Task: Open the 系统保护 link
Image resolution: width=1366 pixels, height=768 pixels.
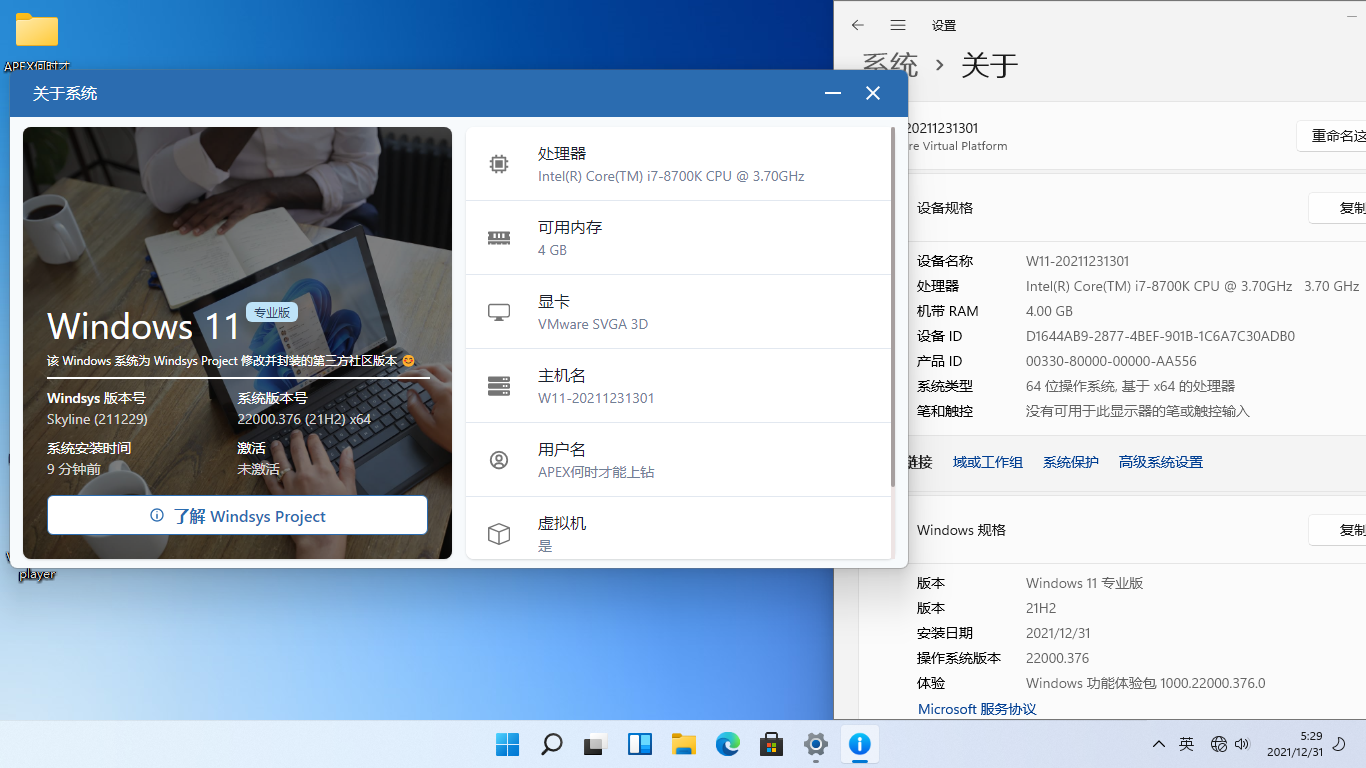Action: (1070, 462)
